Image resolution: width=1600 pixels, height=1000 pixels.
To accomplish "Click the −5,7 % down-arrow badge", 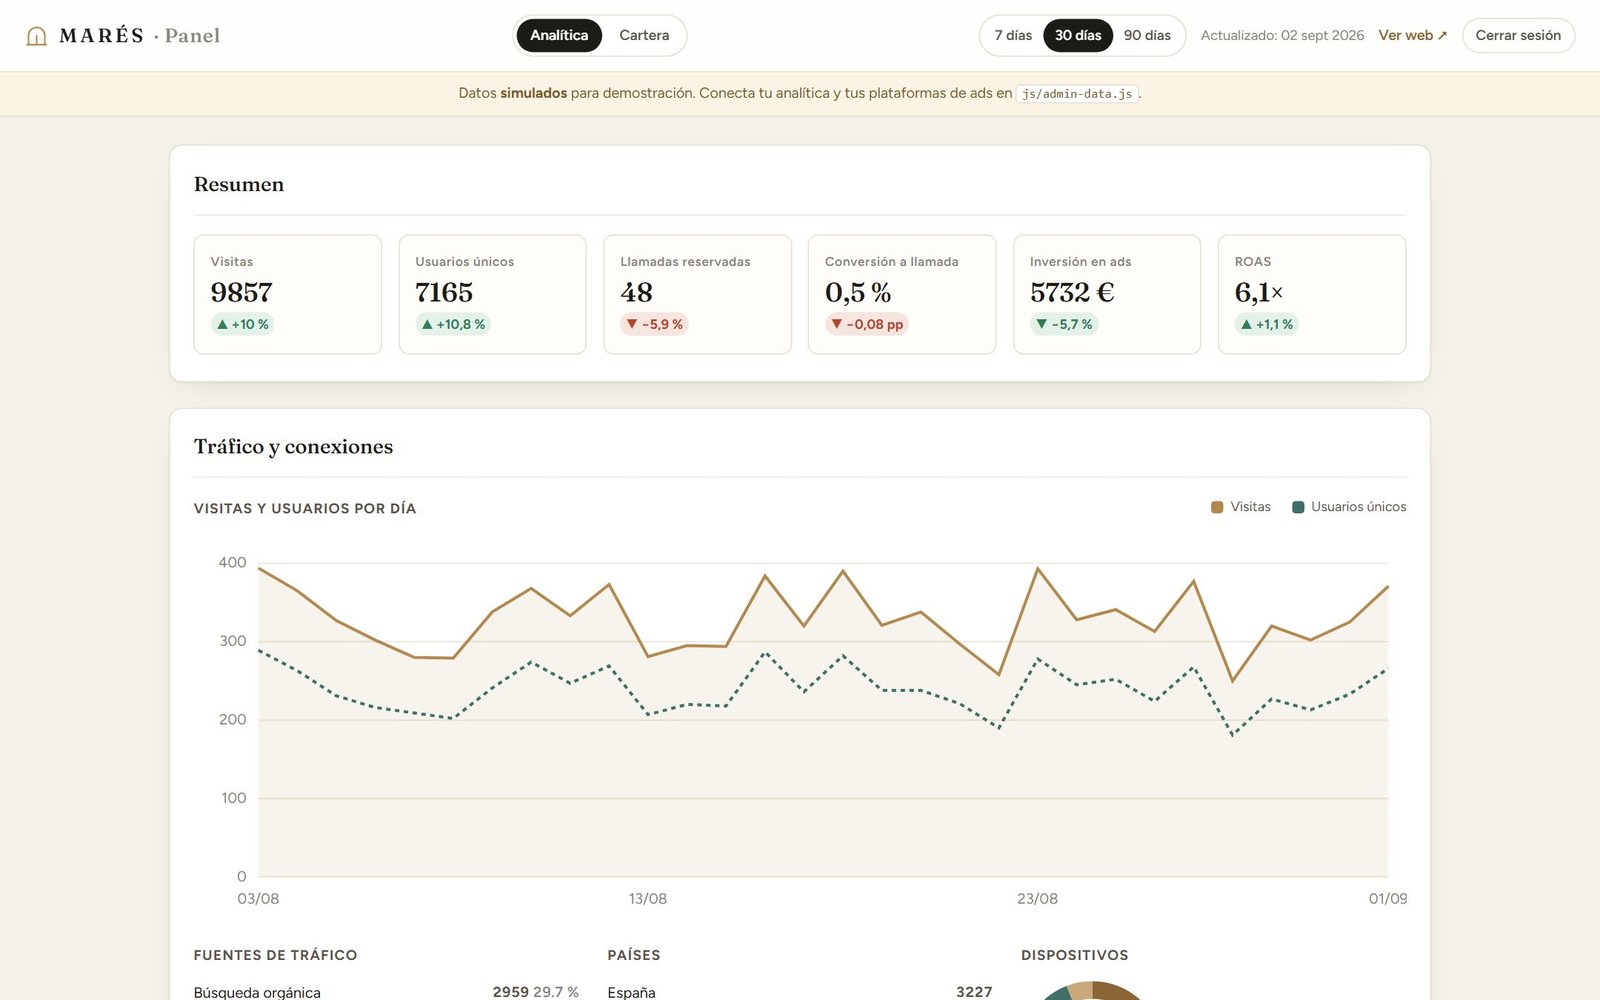I will coord(1064,324).
